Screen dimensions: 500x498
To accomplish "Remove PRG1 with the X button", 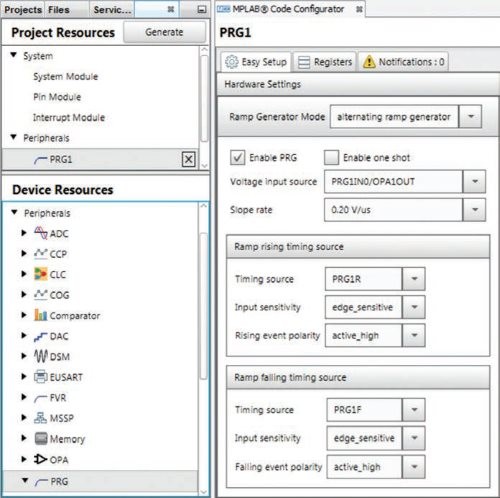I will pos(189,159).
